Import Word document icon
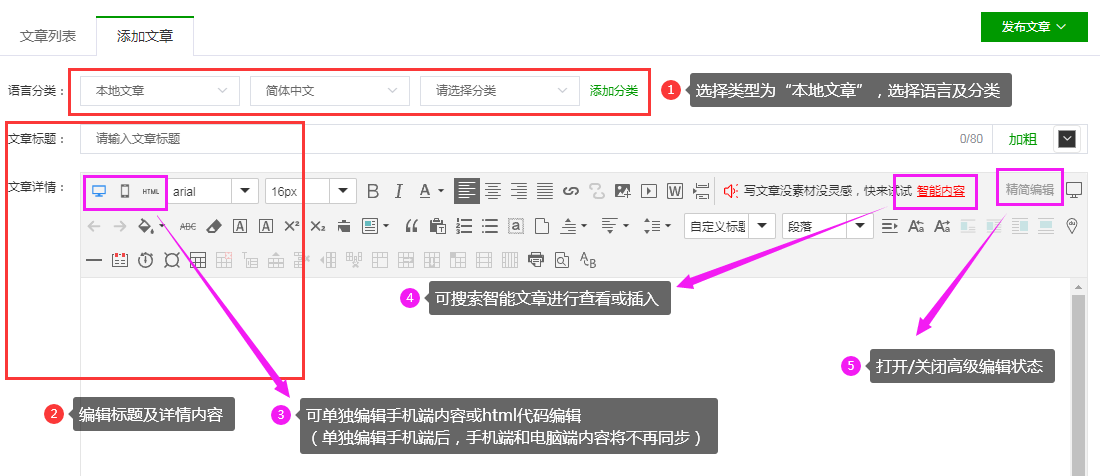This screenshot has height=476, width=1100. pos(675,191)
